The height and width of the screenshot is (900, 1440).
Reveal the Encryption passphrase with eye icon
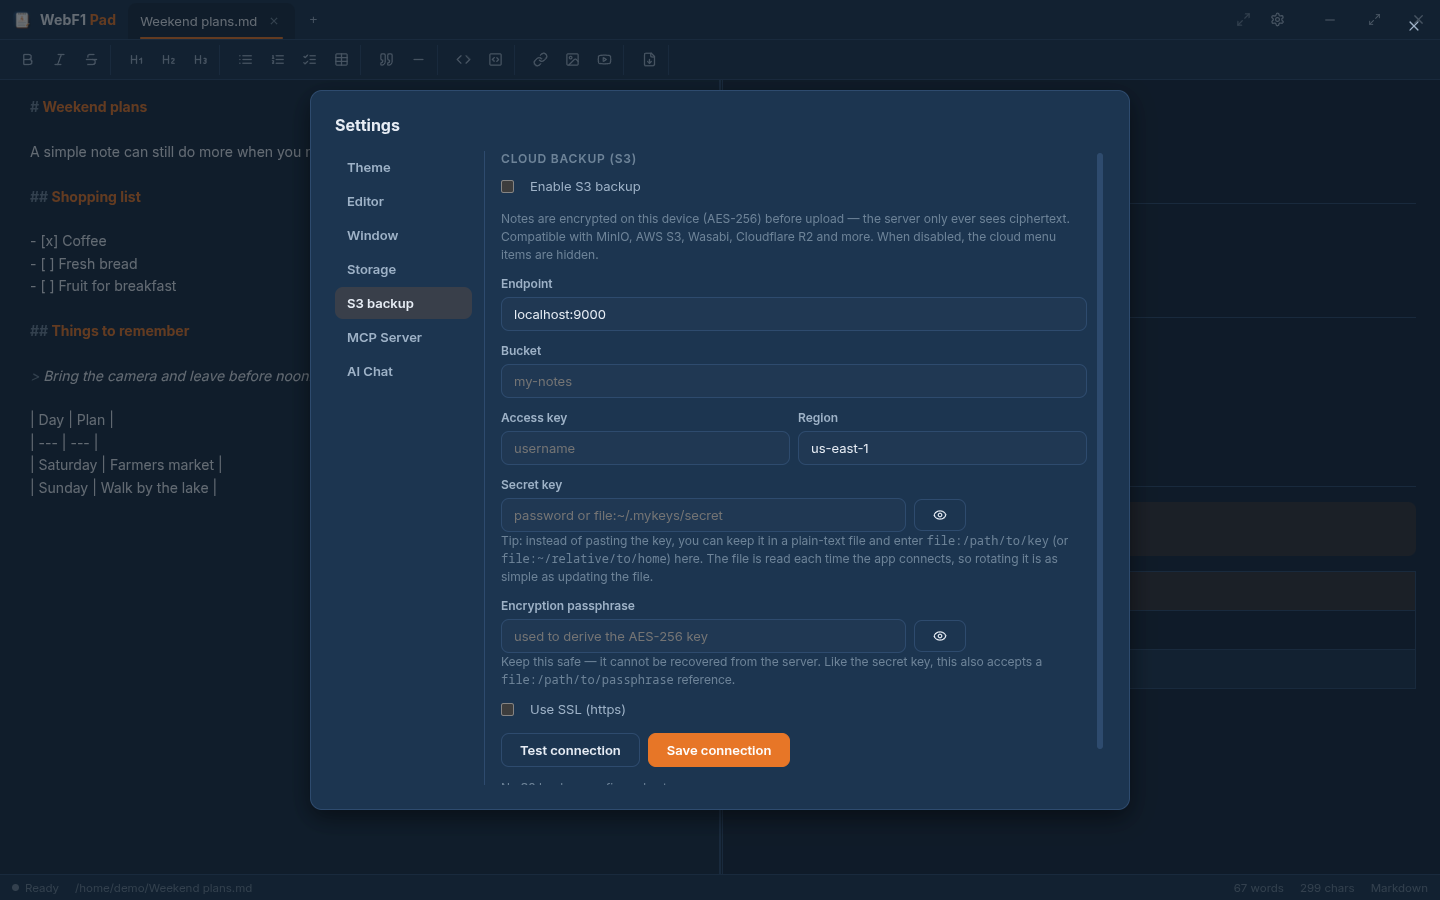(x=940, y=636)
